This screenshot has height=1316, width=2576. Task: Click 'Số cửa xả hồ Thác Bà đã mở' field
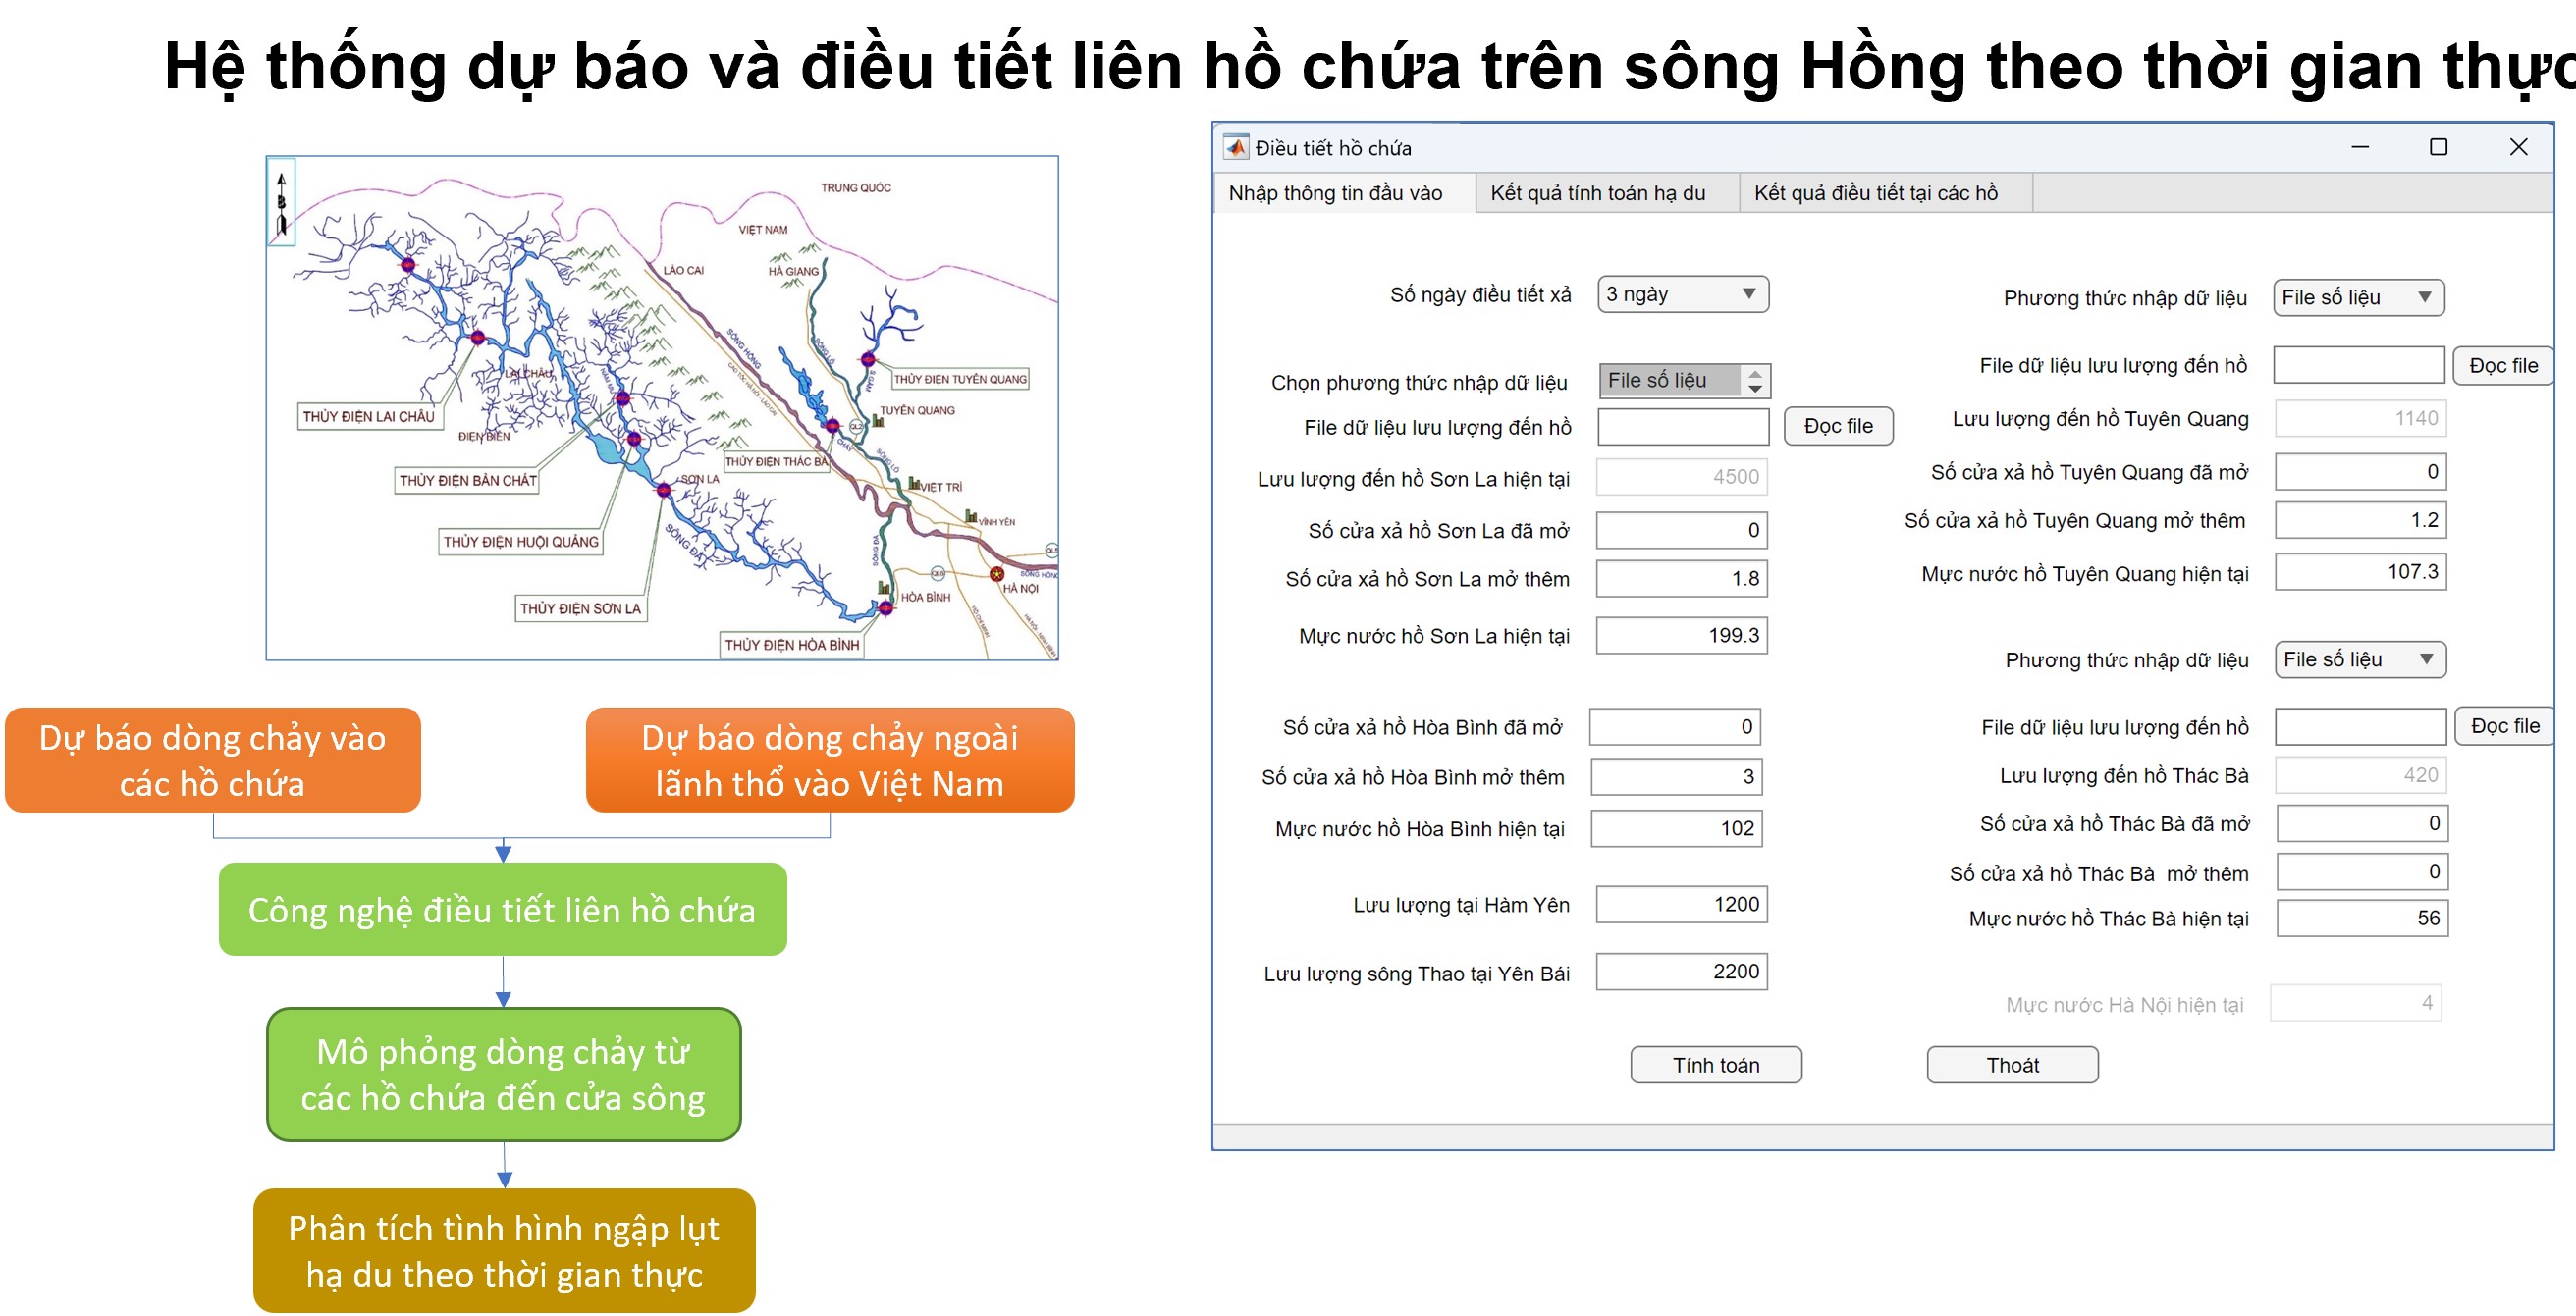tap(2363, 824)
